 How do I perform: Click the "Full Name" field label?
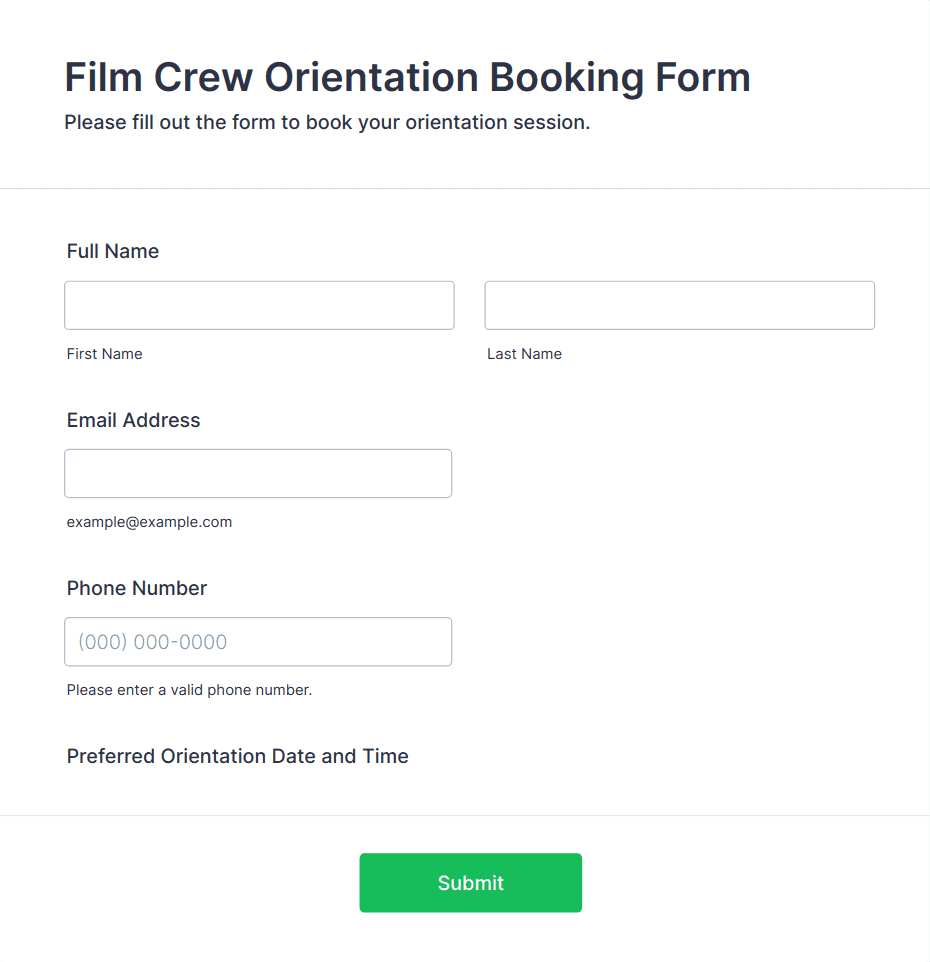pyautogui.click(x=113, y=251)
